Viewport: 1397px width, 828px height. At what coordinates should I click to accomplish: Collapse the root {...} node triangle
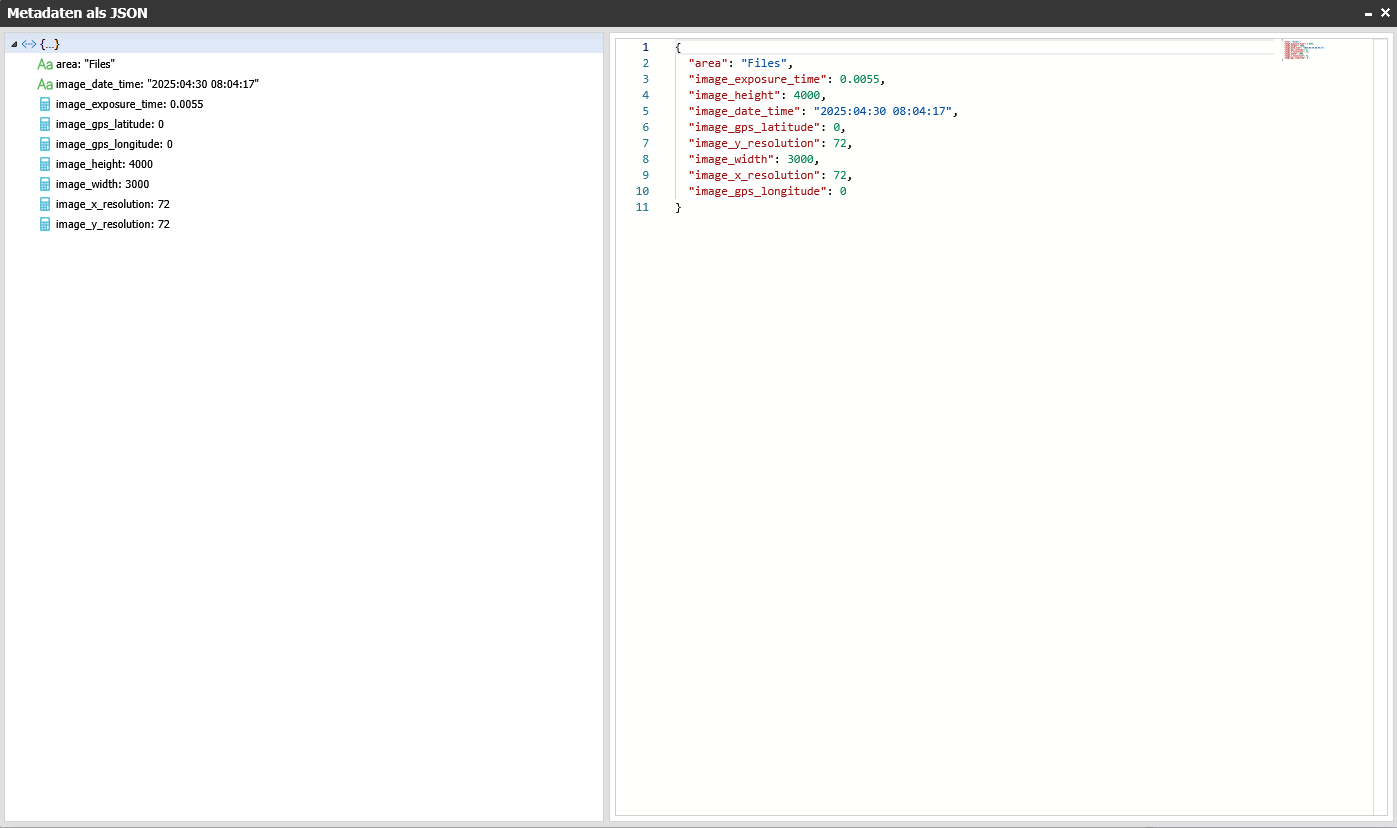coord(13,44)
